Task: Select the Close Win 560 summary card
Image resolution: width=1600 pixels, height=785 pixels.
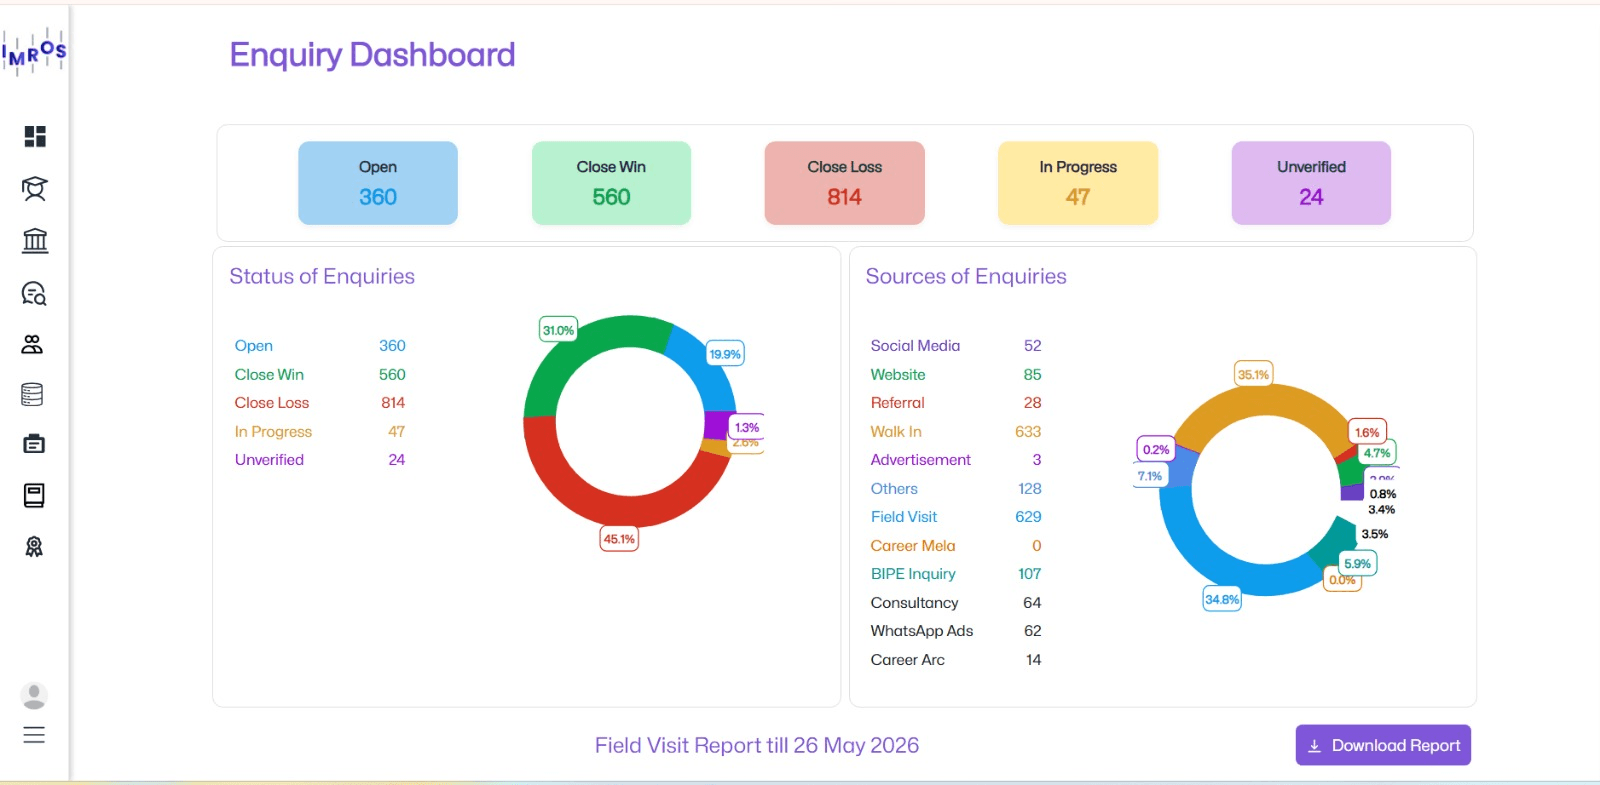Action: 611,183
